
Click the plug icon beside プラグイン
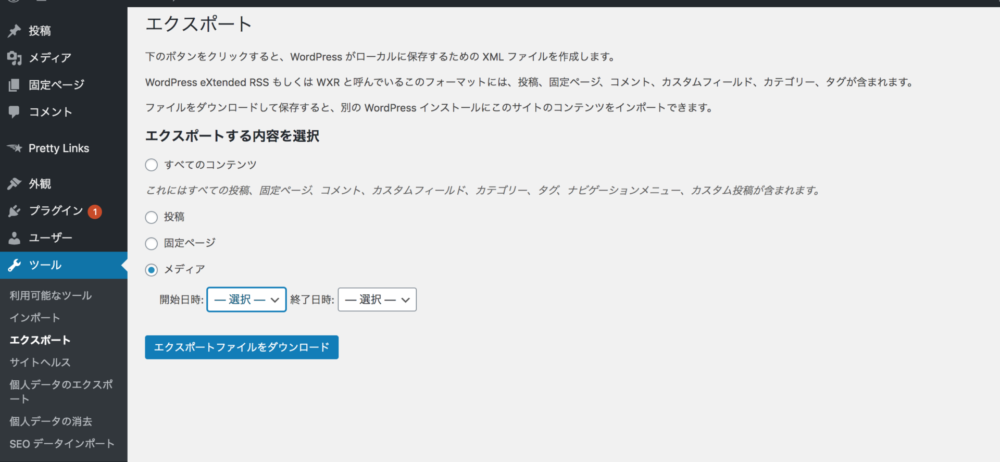tap(14, 211)
